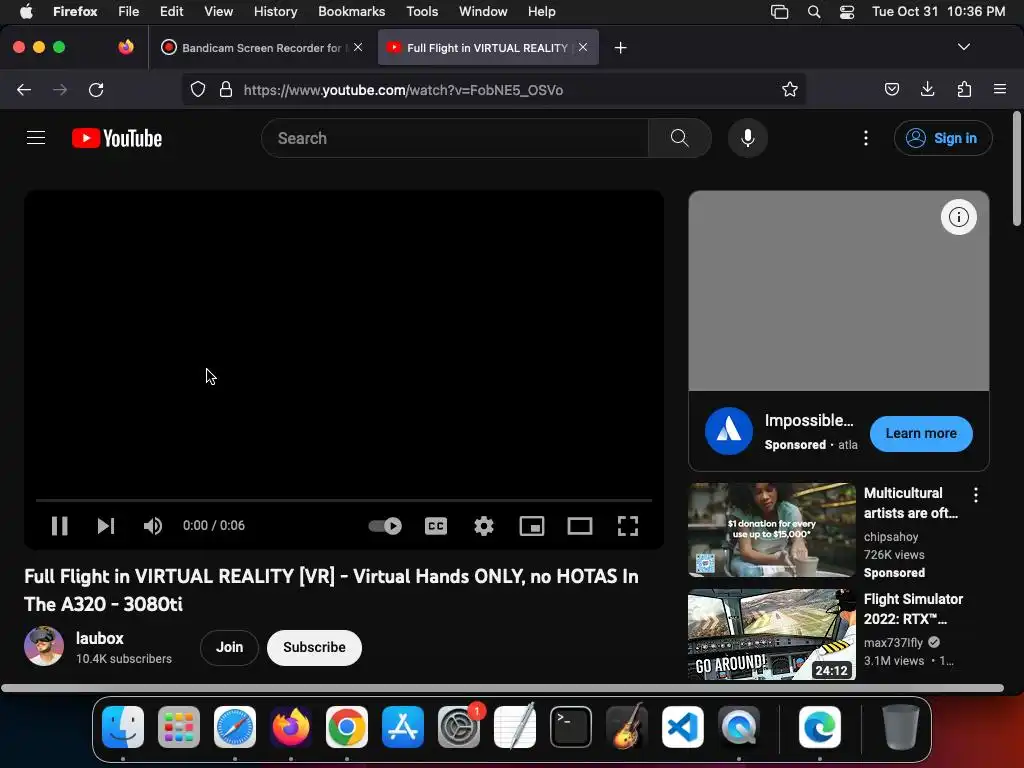Click the page vertical scrollbar
The image size is (1024, 768).
coord(1017,169)
